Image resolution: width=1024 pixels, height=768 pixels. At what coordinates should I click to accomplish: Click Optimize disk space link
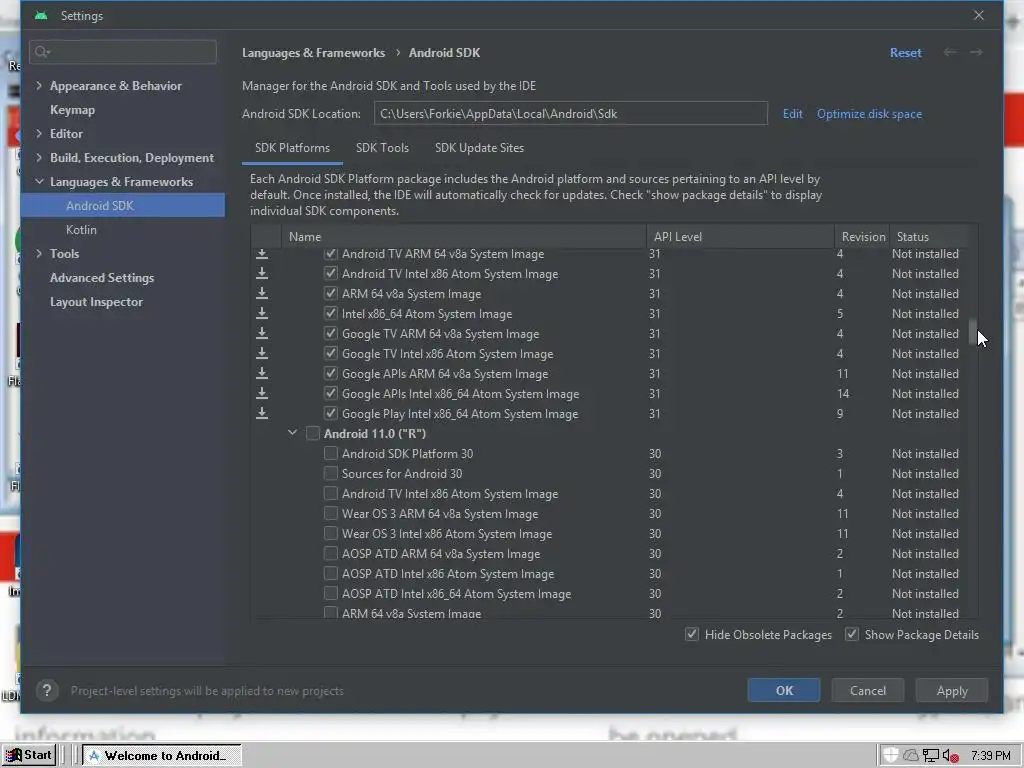point(869,114)
